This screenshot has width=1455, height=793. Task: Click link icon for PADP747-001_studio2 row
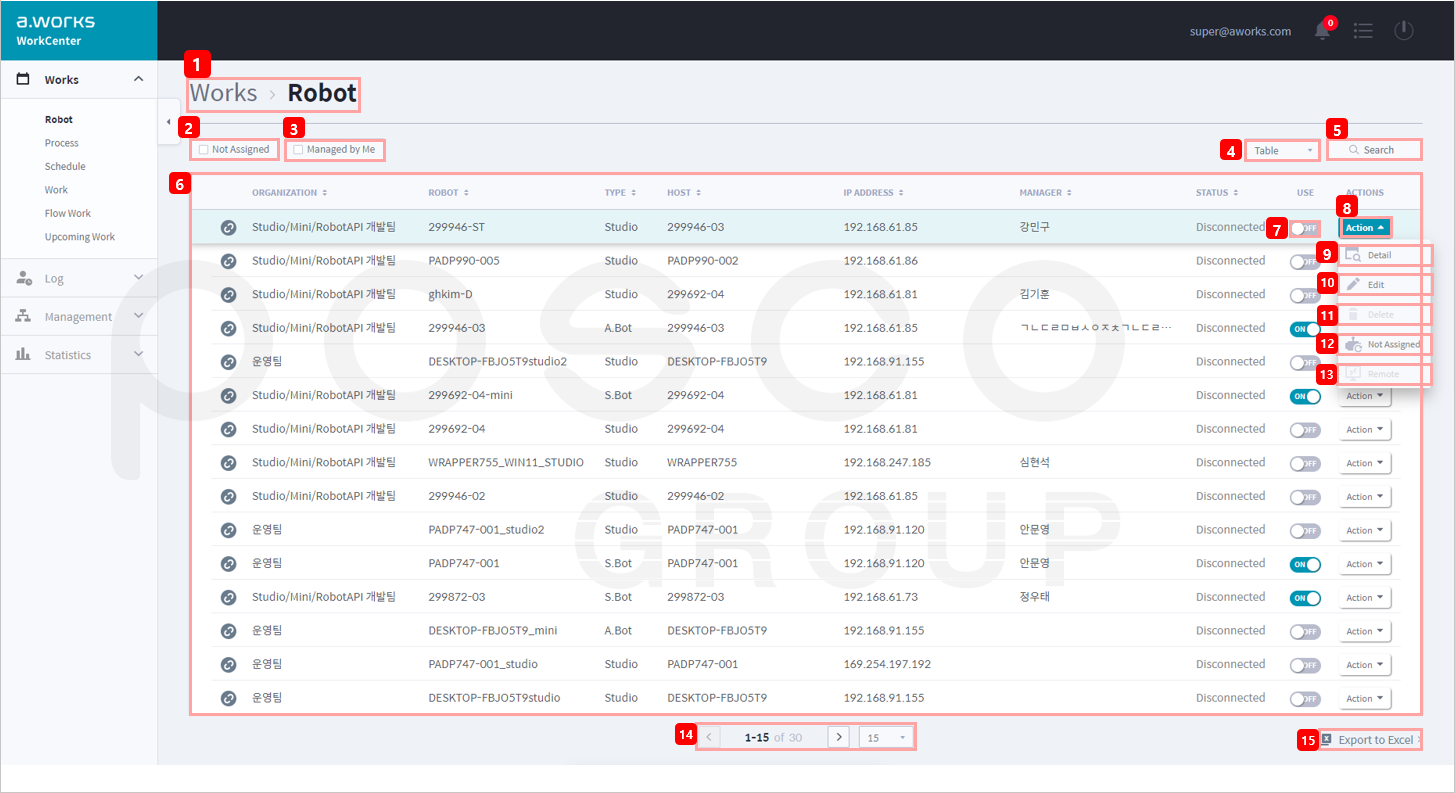pos(228,530)
